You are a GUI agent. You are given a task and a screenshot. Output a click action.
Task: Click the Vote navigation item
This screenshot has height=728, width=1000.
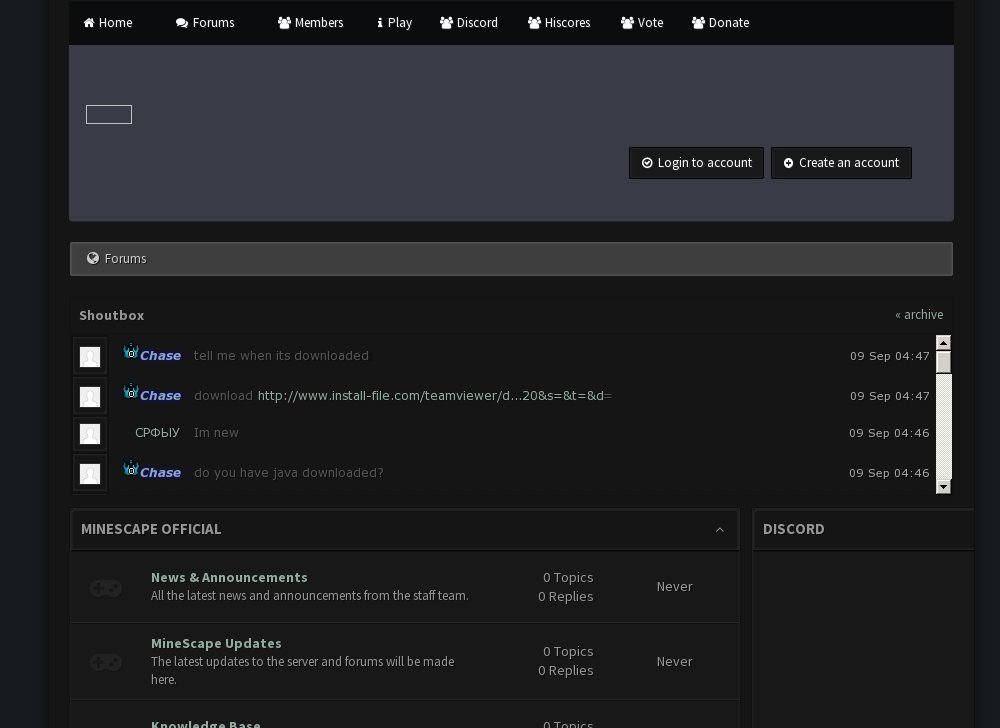pyautogui.click(x=642, y=23)
